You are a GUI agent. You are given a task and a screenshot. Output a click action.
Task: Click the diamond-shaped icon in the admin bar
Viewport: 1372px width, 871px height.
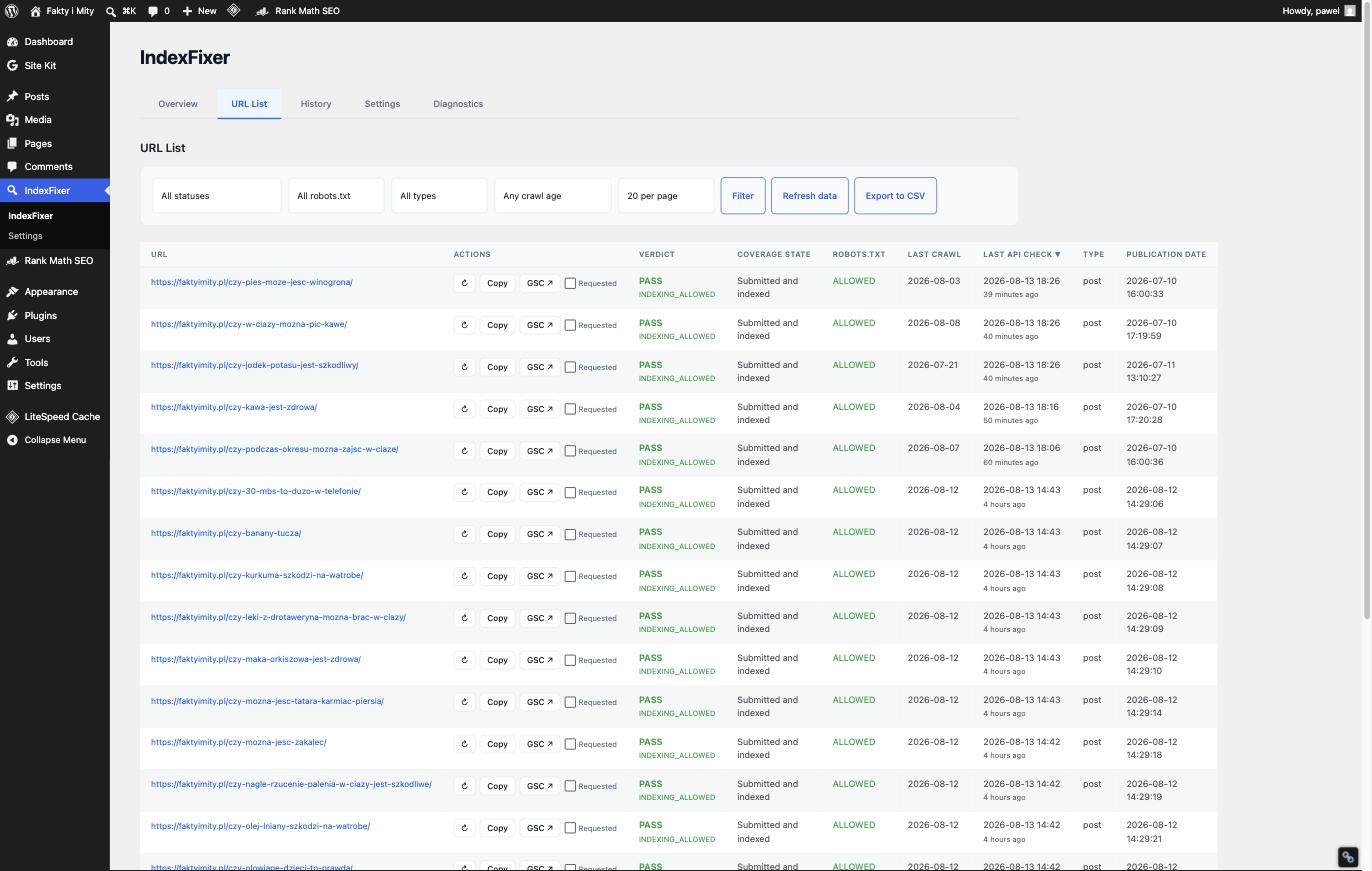tap(233, 11)
